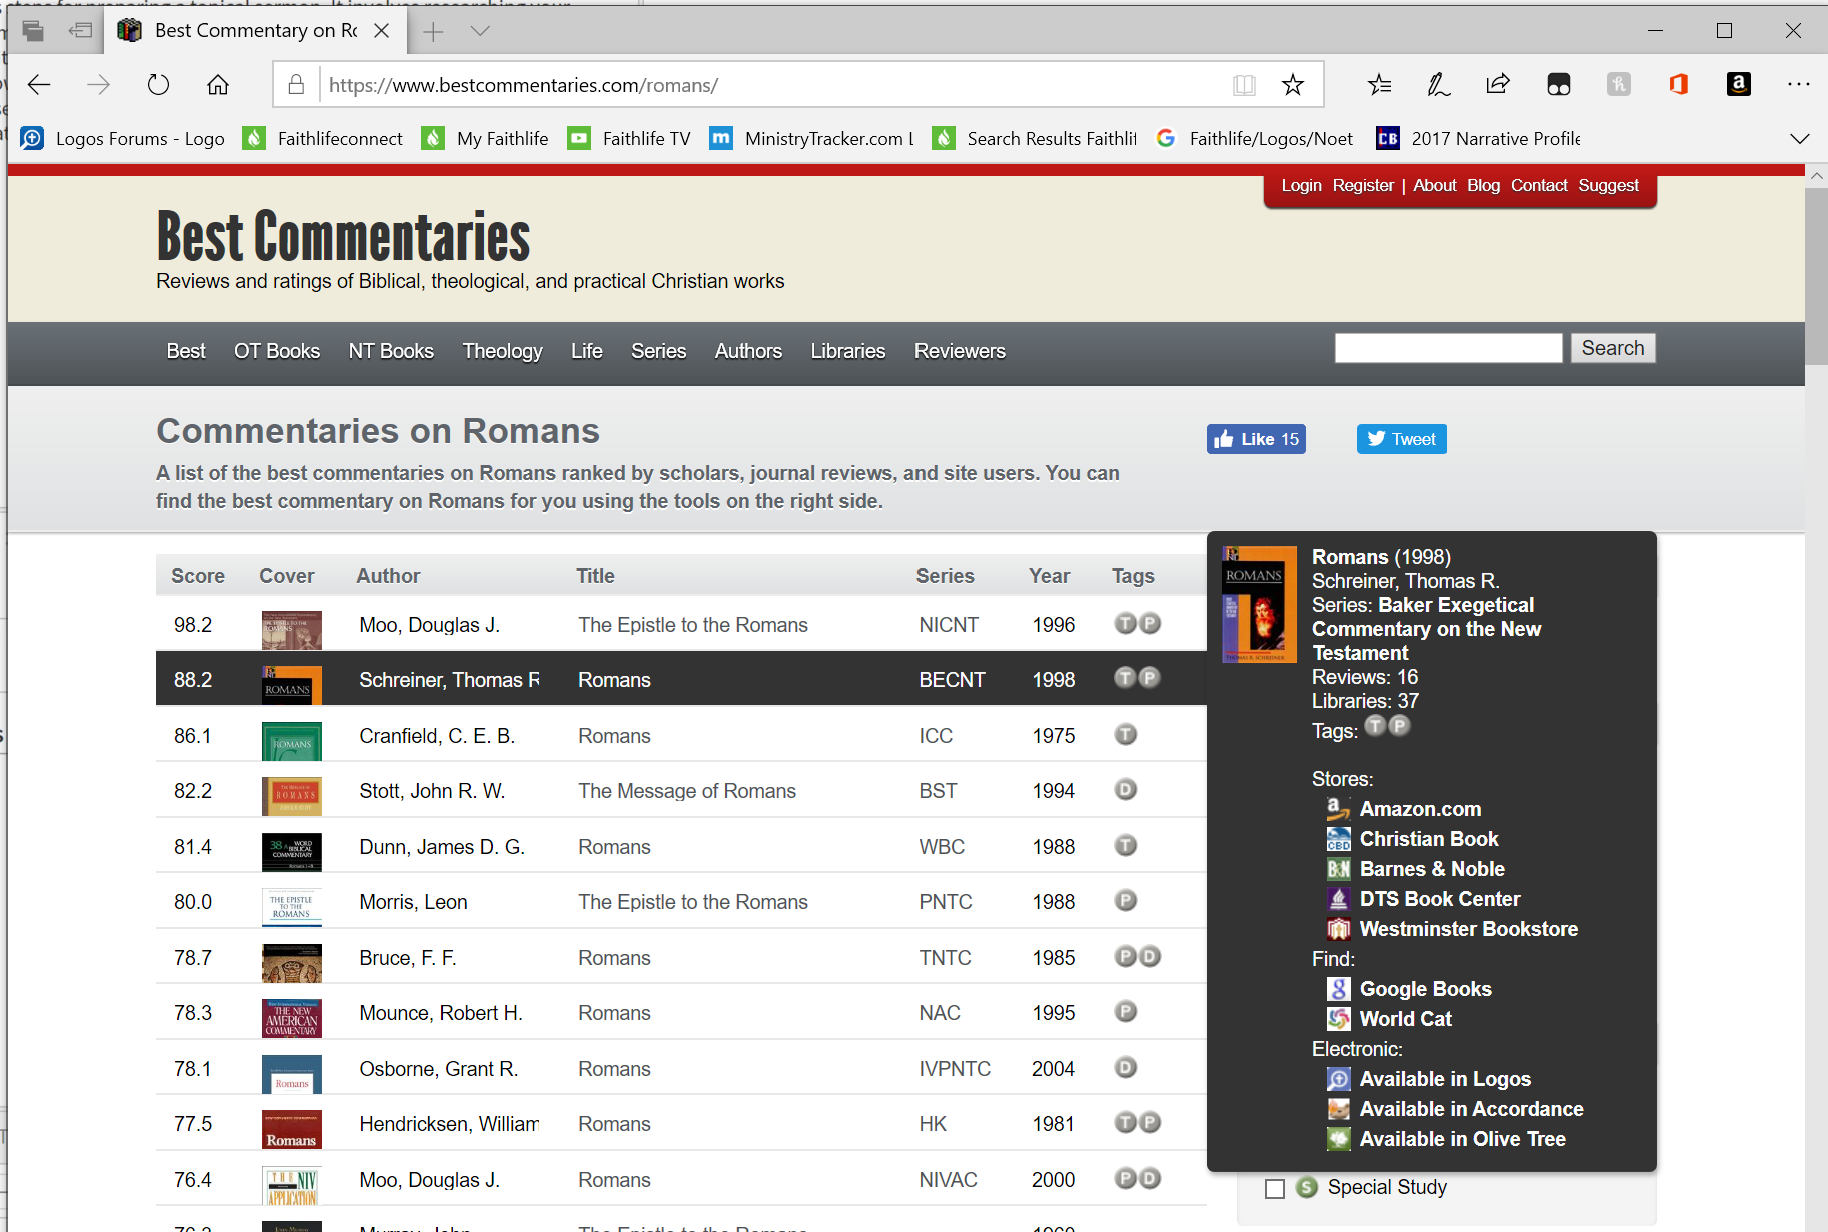Close the Best Commentary on Romans tab
This screenshot has height=1232, width=1828.
click(x=382, y=31)
